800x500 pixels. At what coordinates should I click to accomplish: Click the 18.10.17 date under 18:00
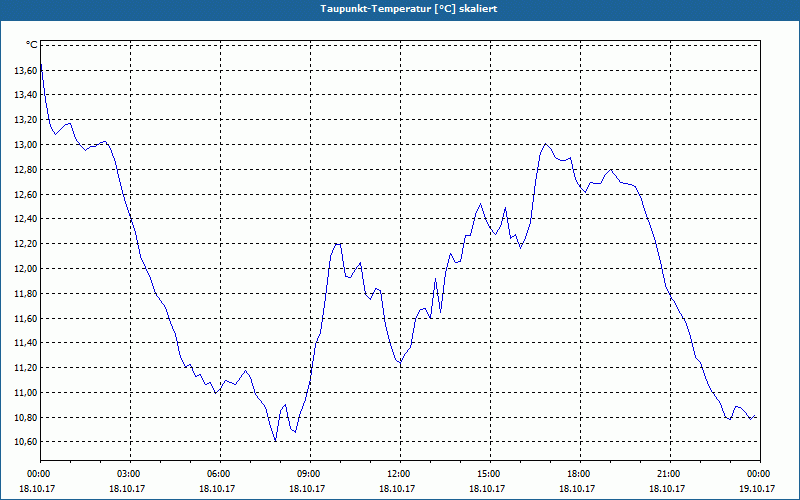[577, 488]
